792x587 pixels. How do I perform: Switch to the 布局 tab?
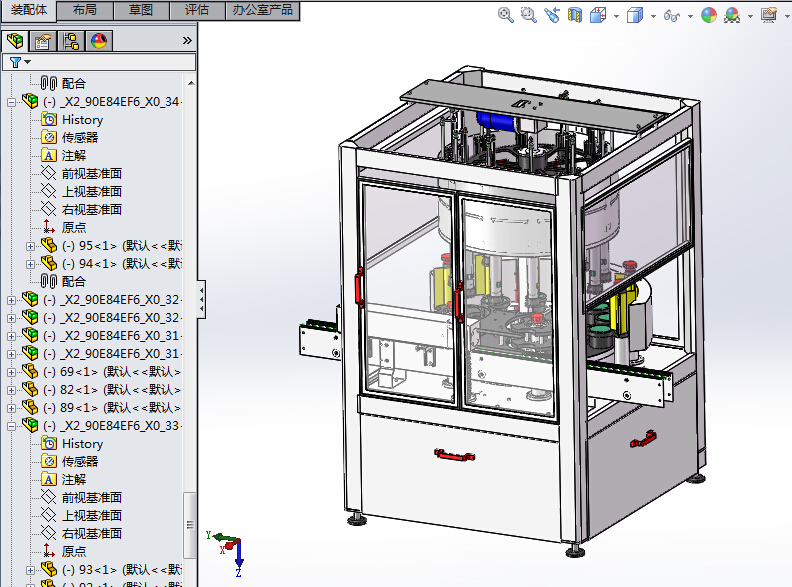(x=85, y=10)
